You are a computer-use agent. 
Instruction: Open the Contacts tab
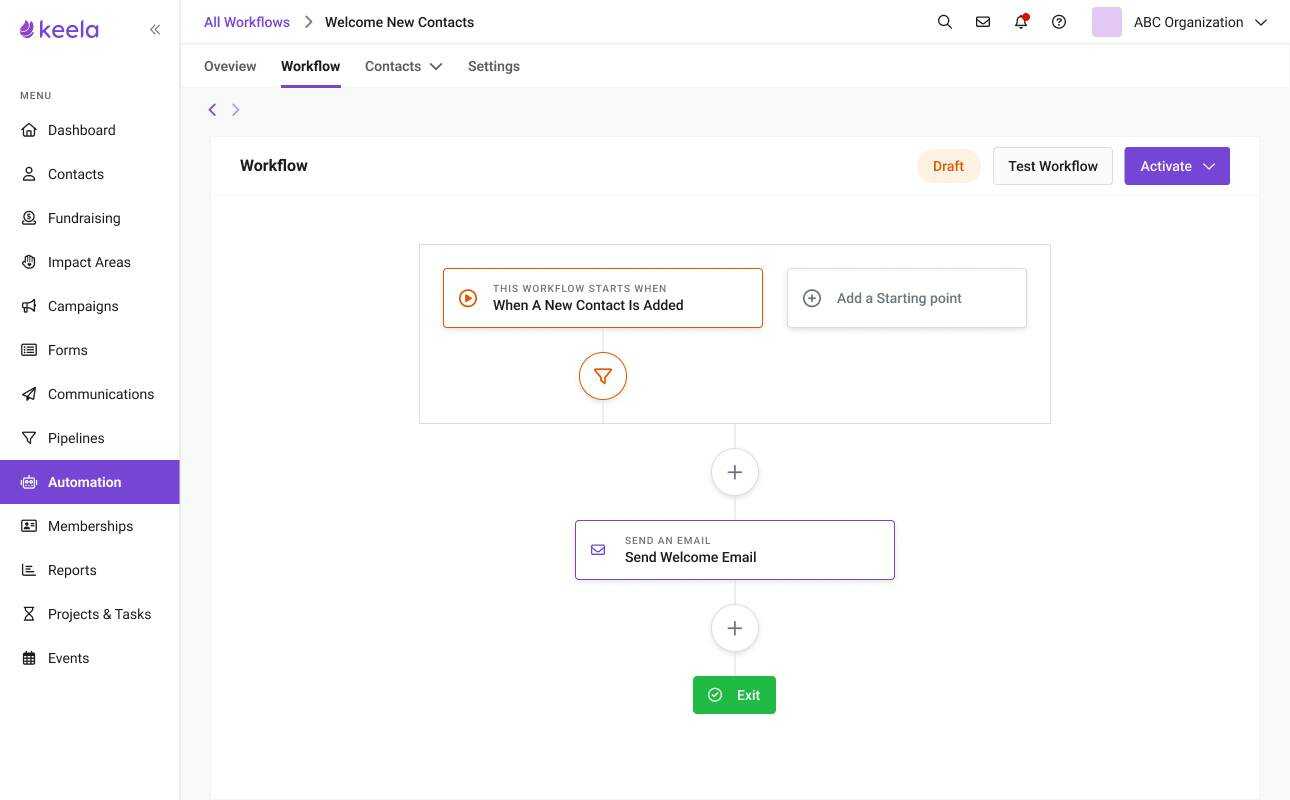(x=393, y=66)
